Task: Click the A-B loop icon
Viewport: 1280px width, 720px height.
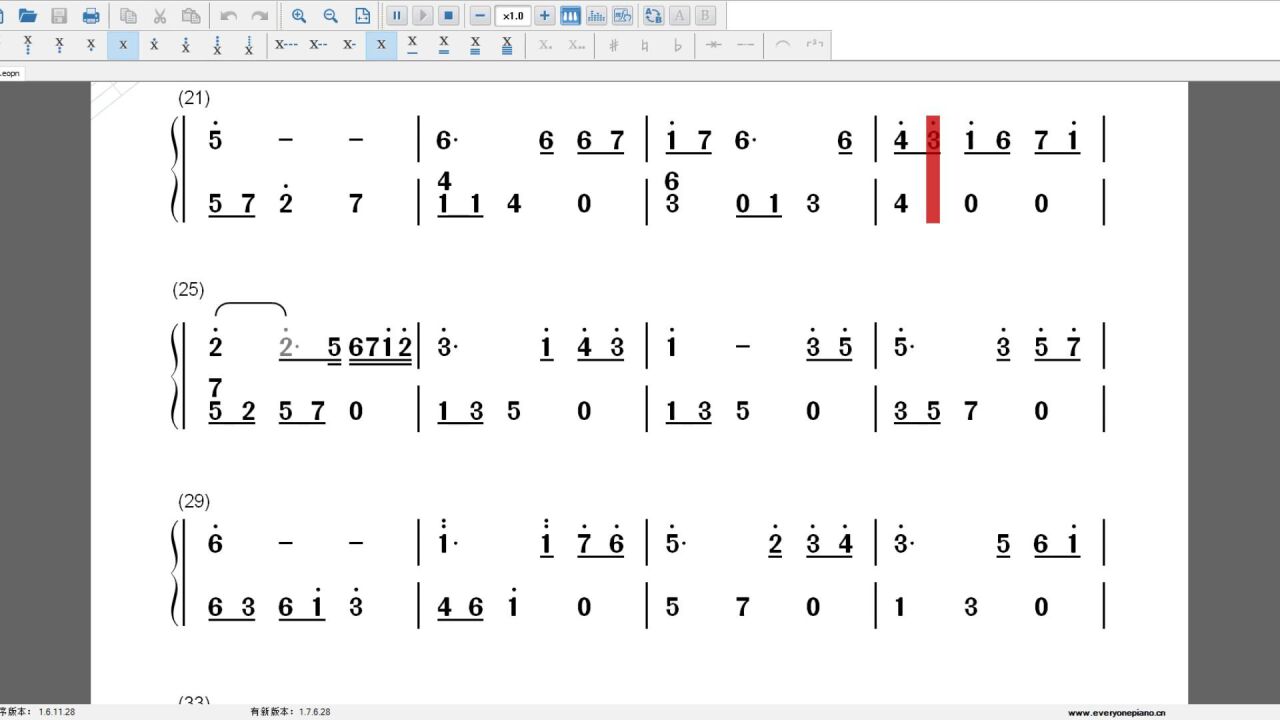Action: coord(654,15)
